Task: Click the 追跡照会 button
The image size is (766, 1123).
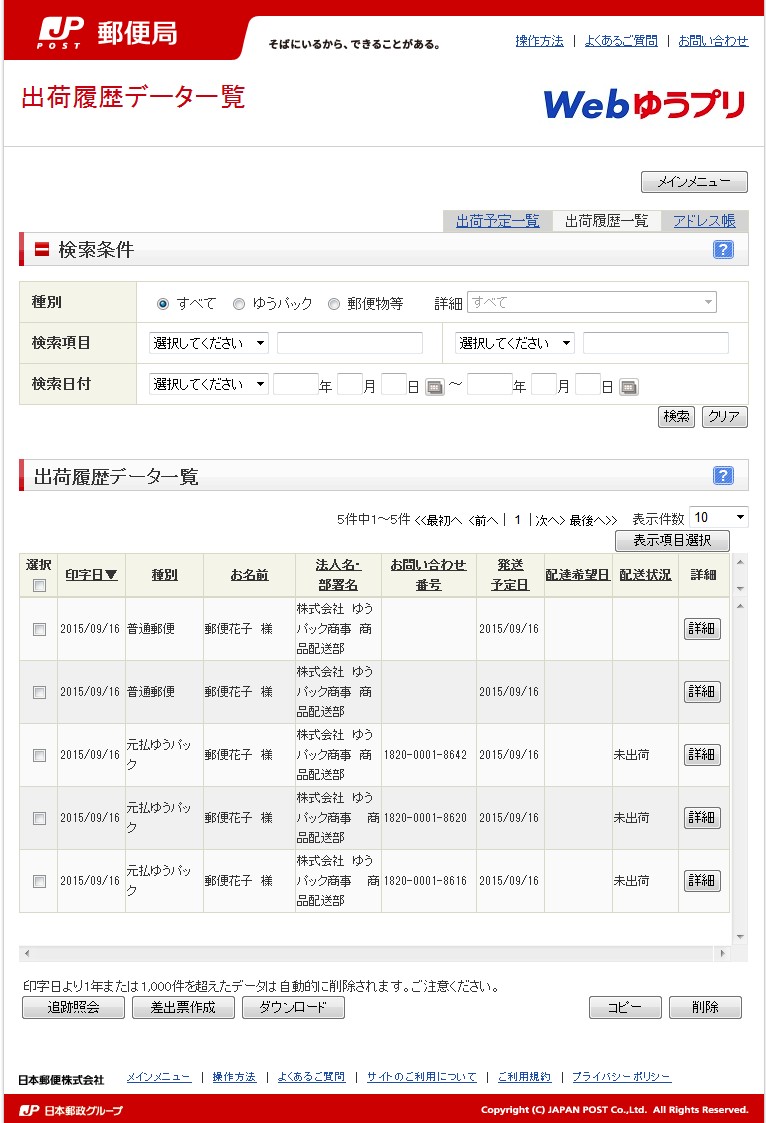Action: [74, 1007]
